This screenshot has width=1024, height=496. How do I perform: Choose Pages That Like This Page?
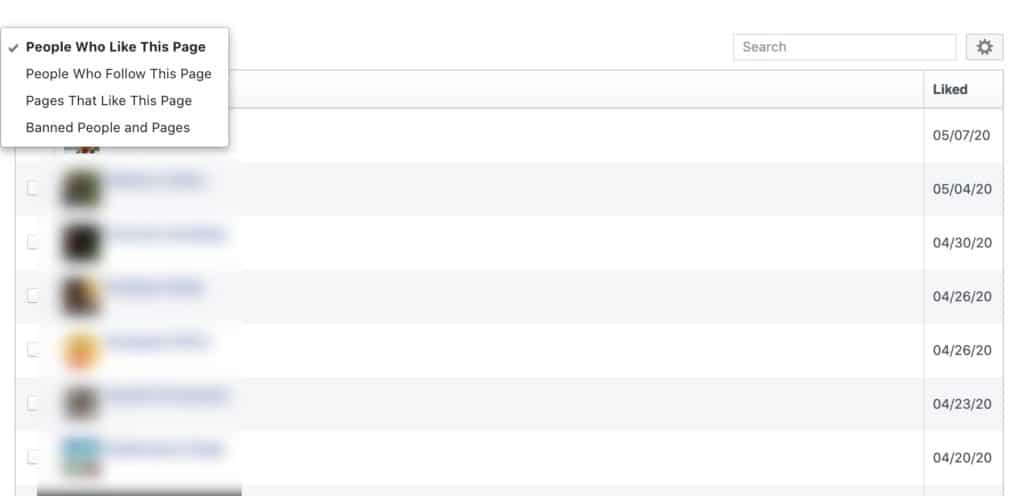click(x=108, y=101)
